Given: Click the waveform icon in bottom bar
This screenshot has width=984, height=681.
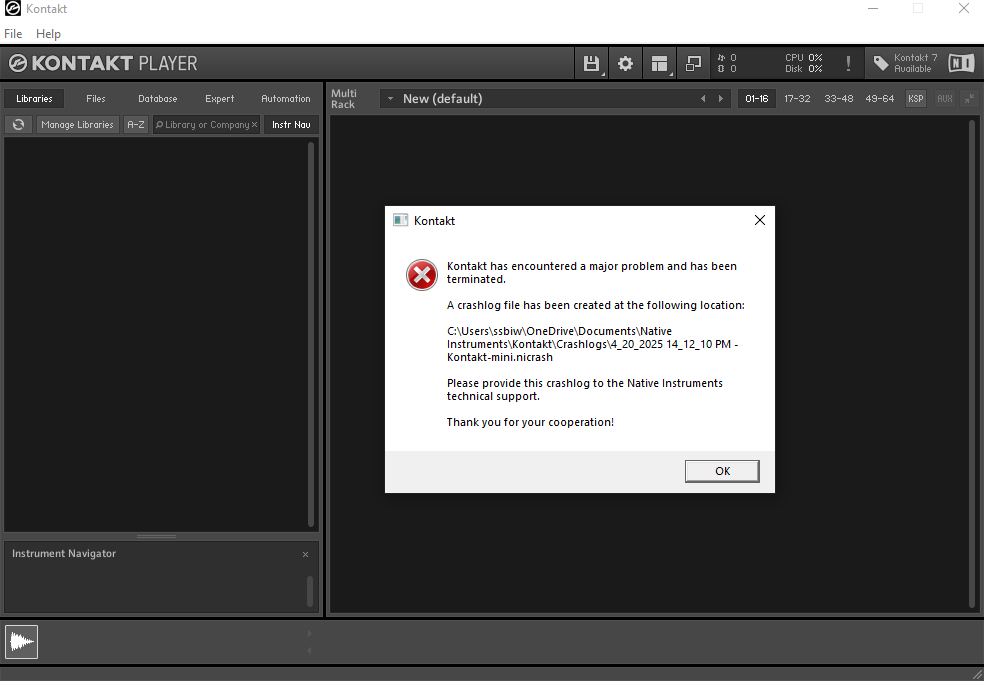Looking at the screenshot, I should point(21,641).
